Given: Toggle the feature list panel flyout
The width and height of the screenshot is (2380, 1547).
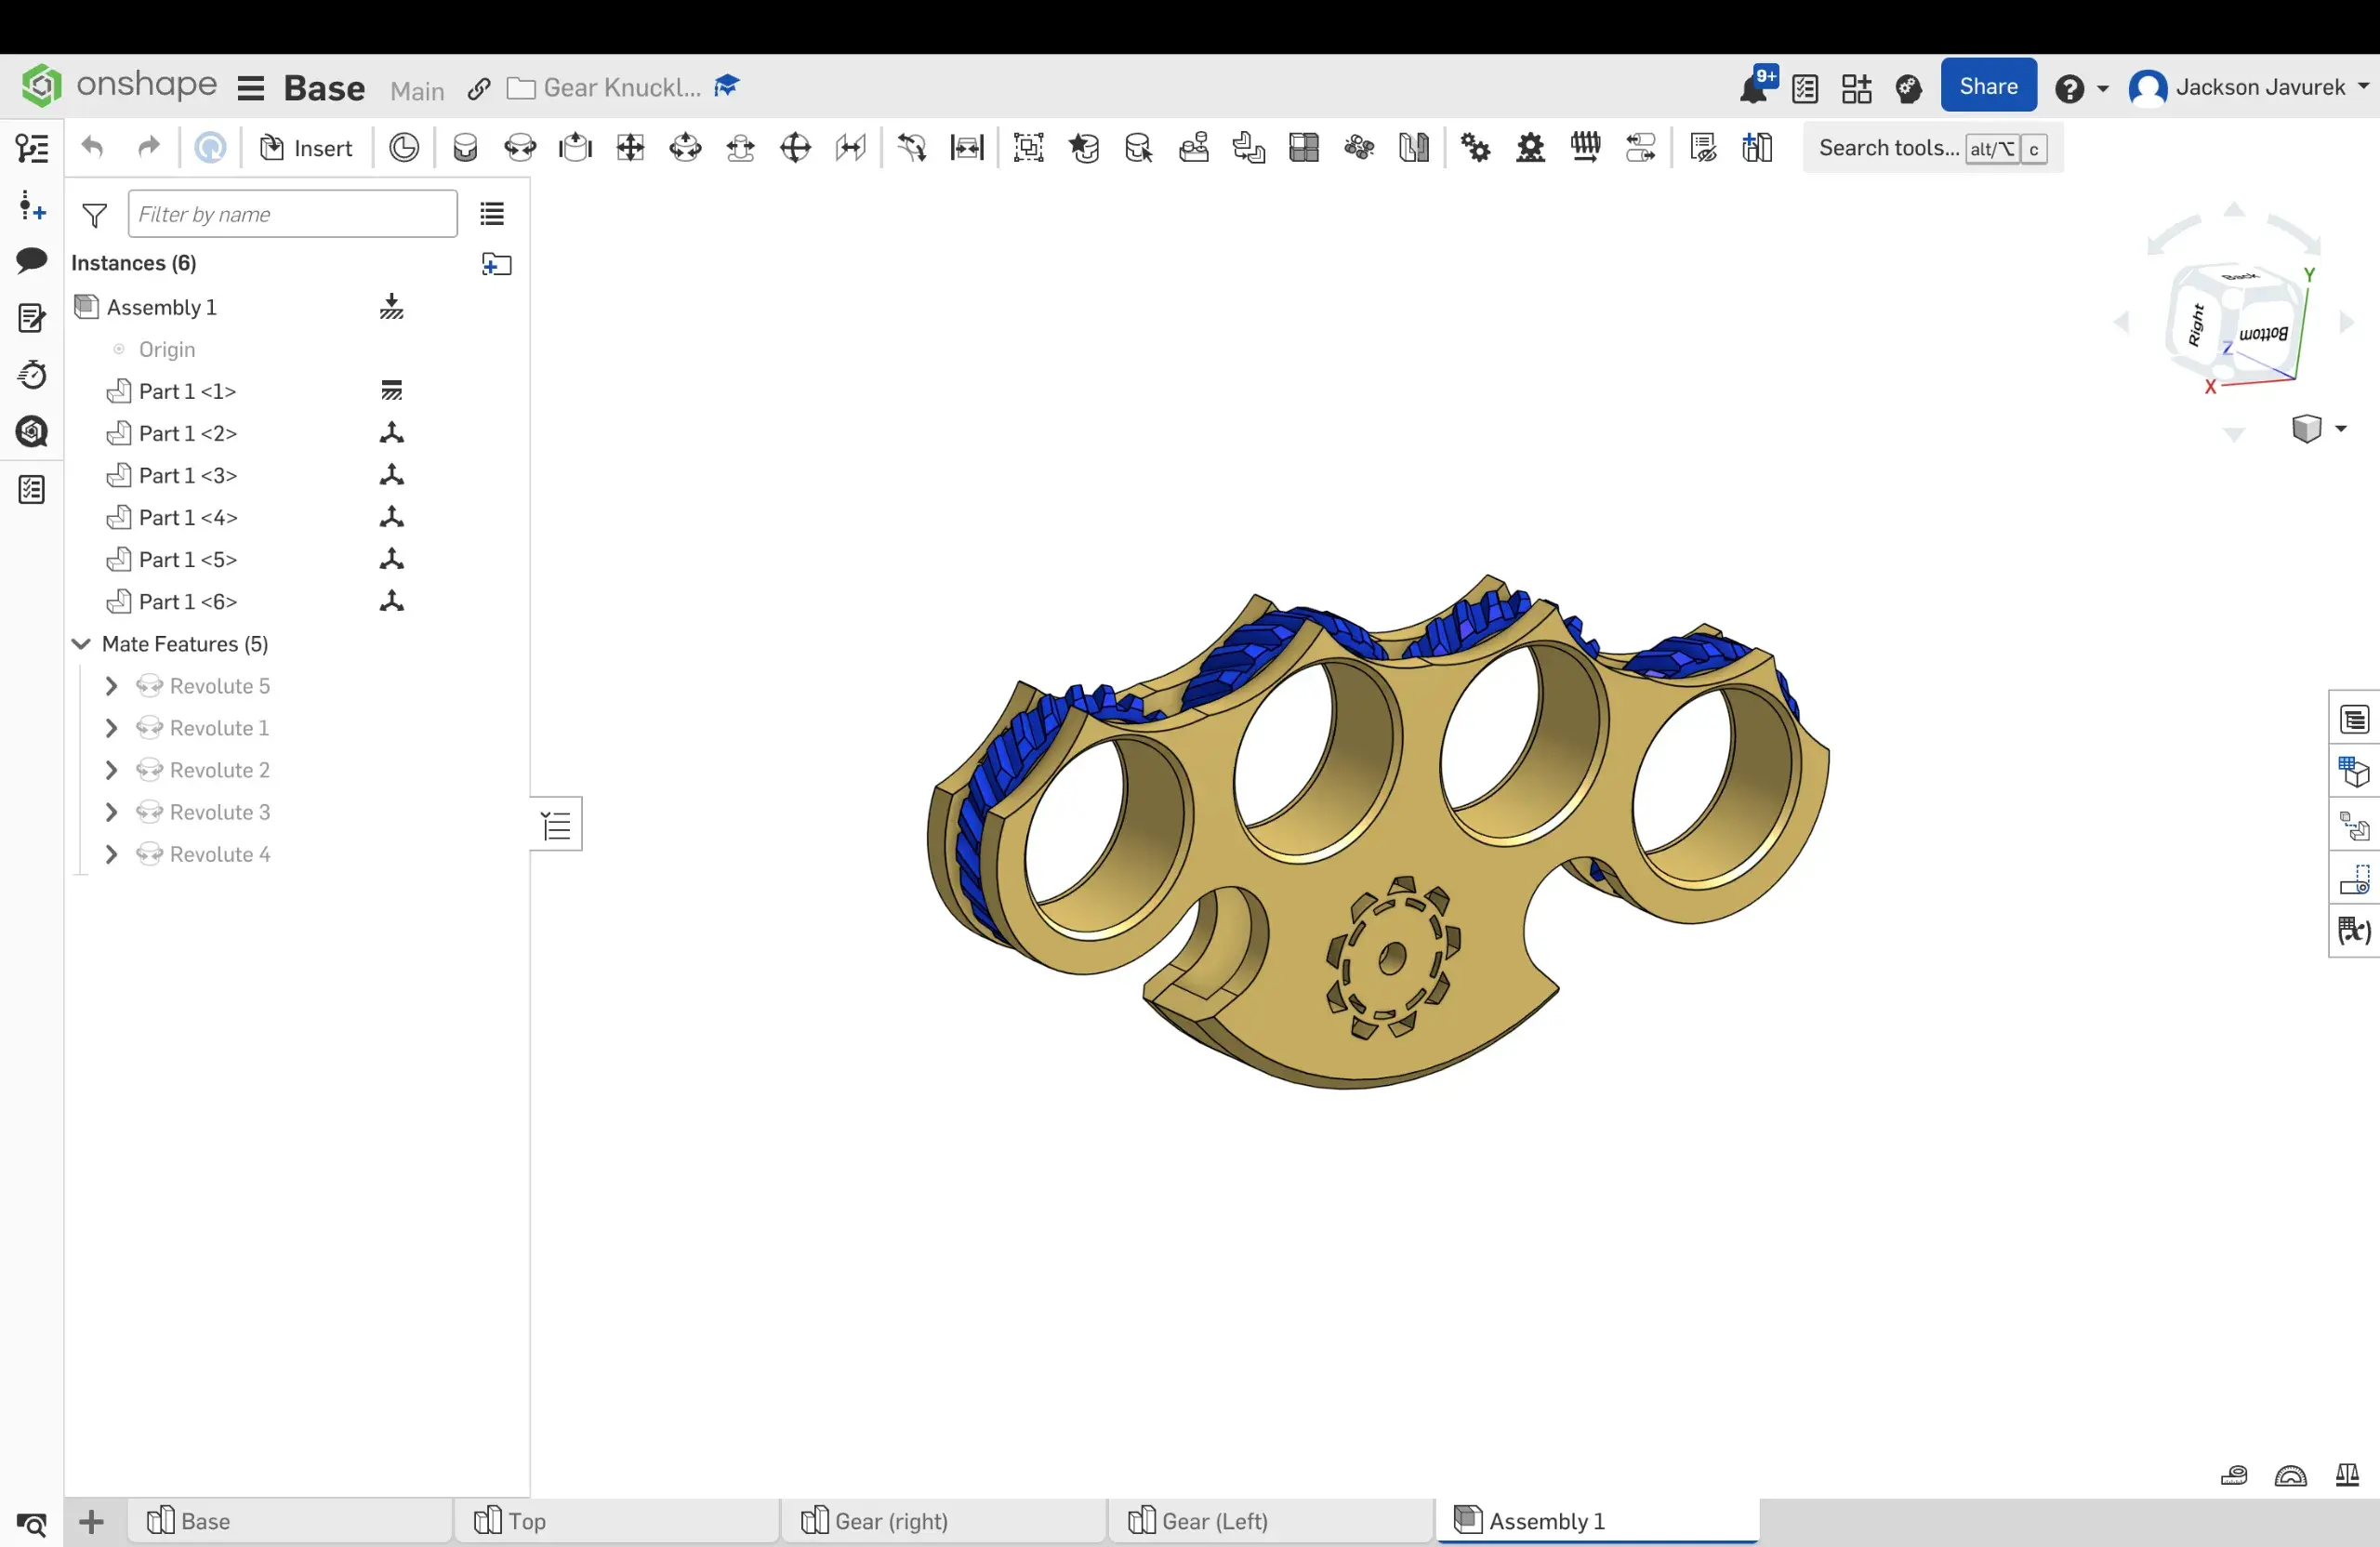Looking at the screenshot, I should [556, 825].
